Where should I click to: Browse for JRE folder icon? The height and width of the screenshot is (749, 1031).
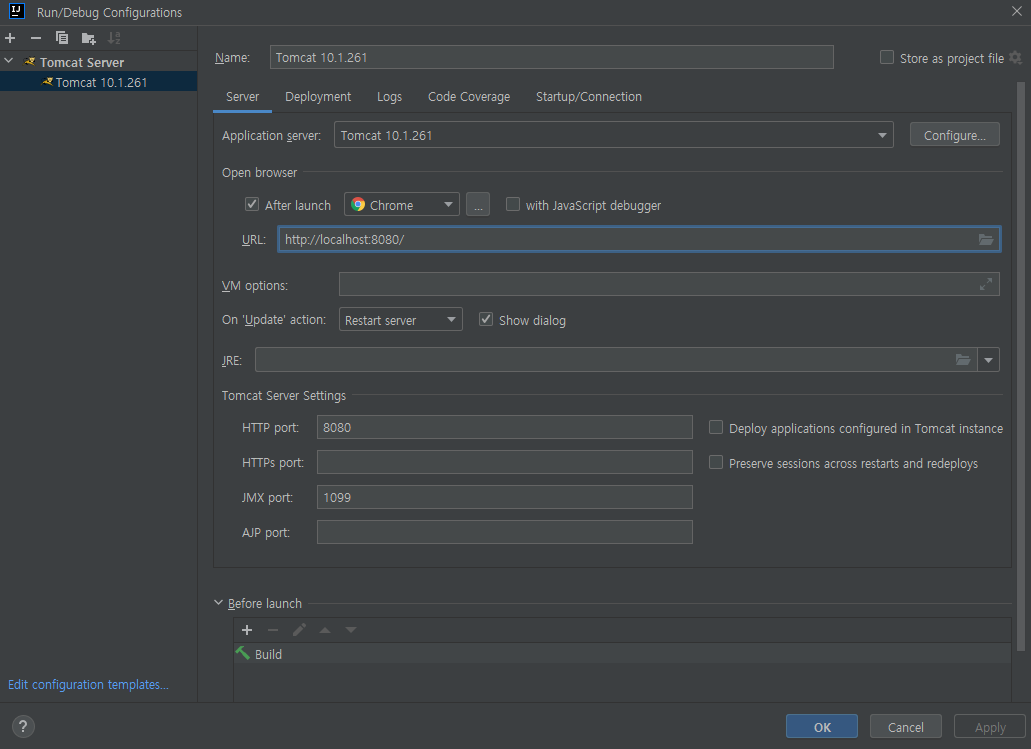click(x=963, y=360)
